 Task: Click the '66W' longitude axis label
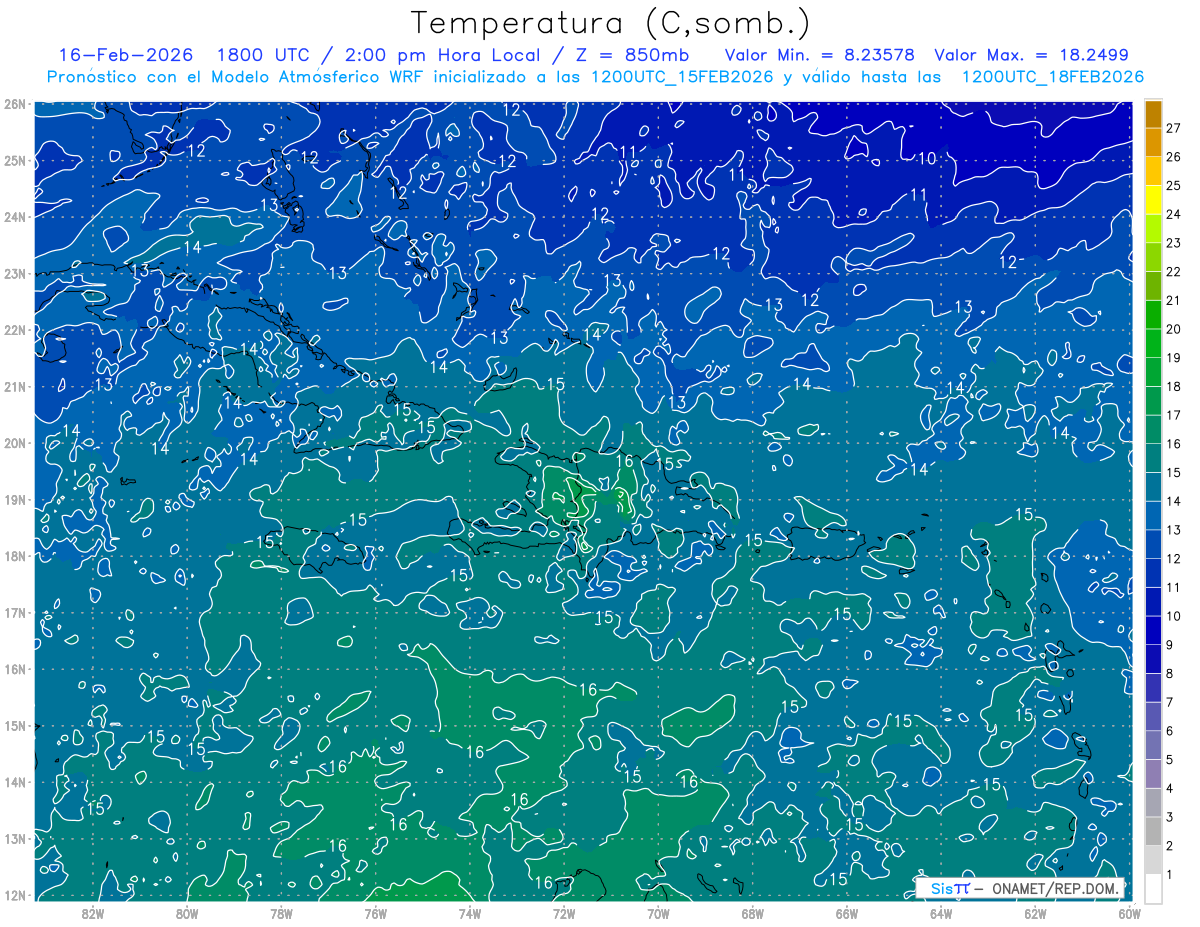(846, 913)
